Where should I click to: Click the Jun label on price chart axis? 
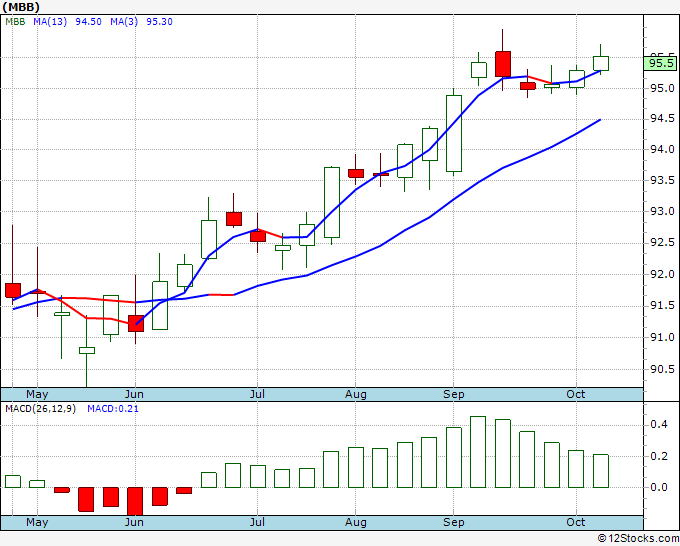coord(134,394)
